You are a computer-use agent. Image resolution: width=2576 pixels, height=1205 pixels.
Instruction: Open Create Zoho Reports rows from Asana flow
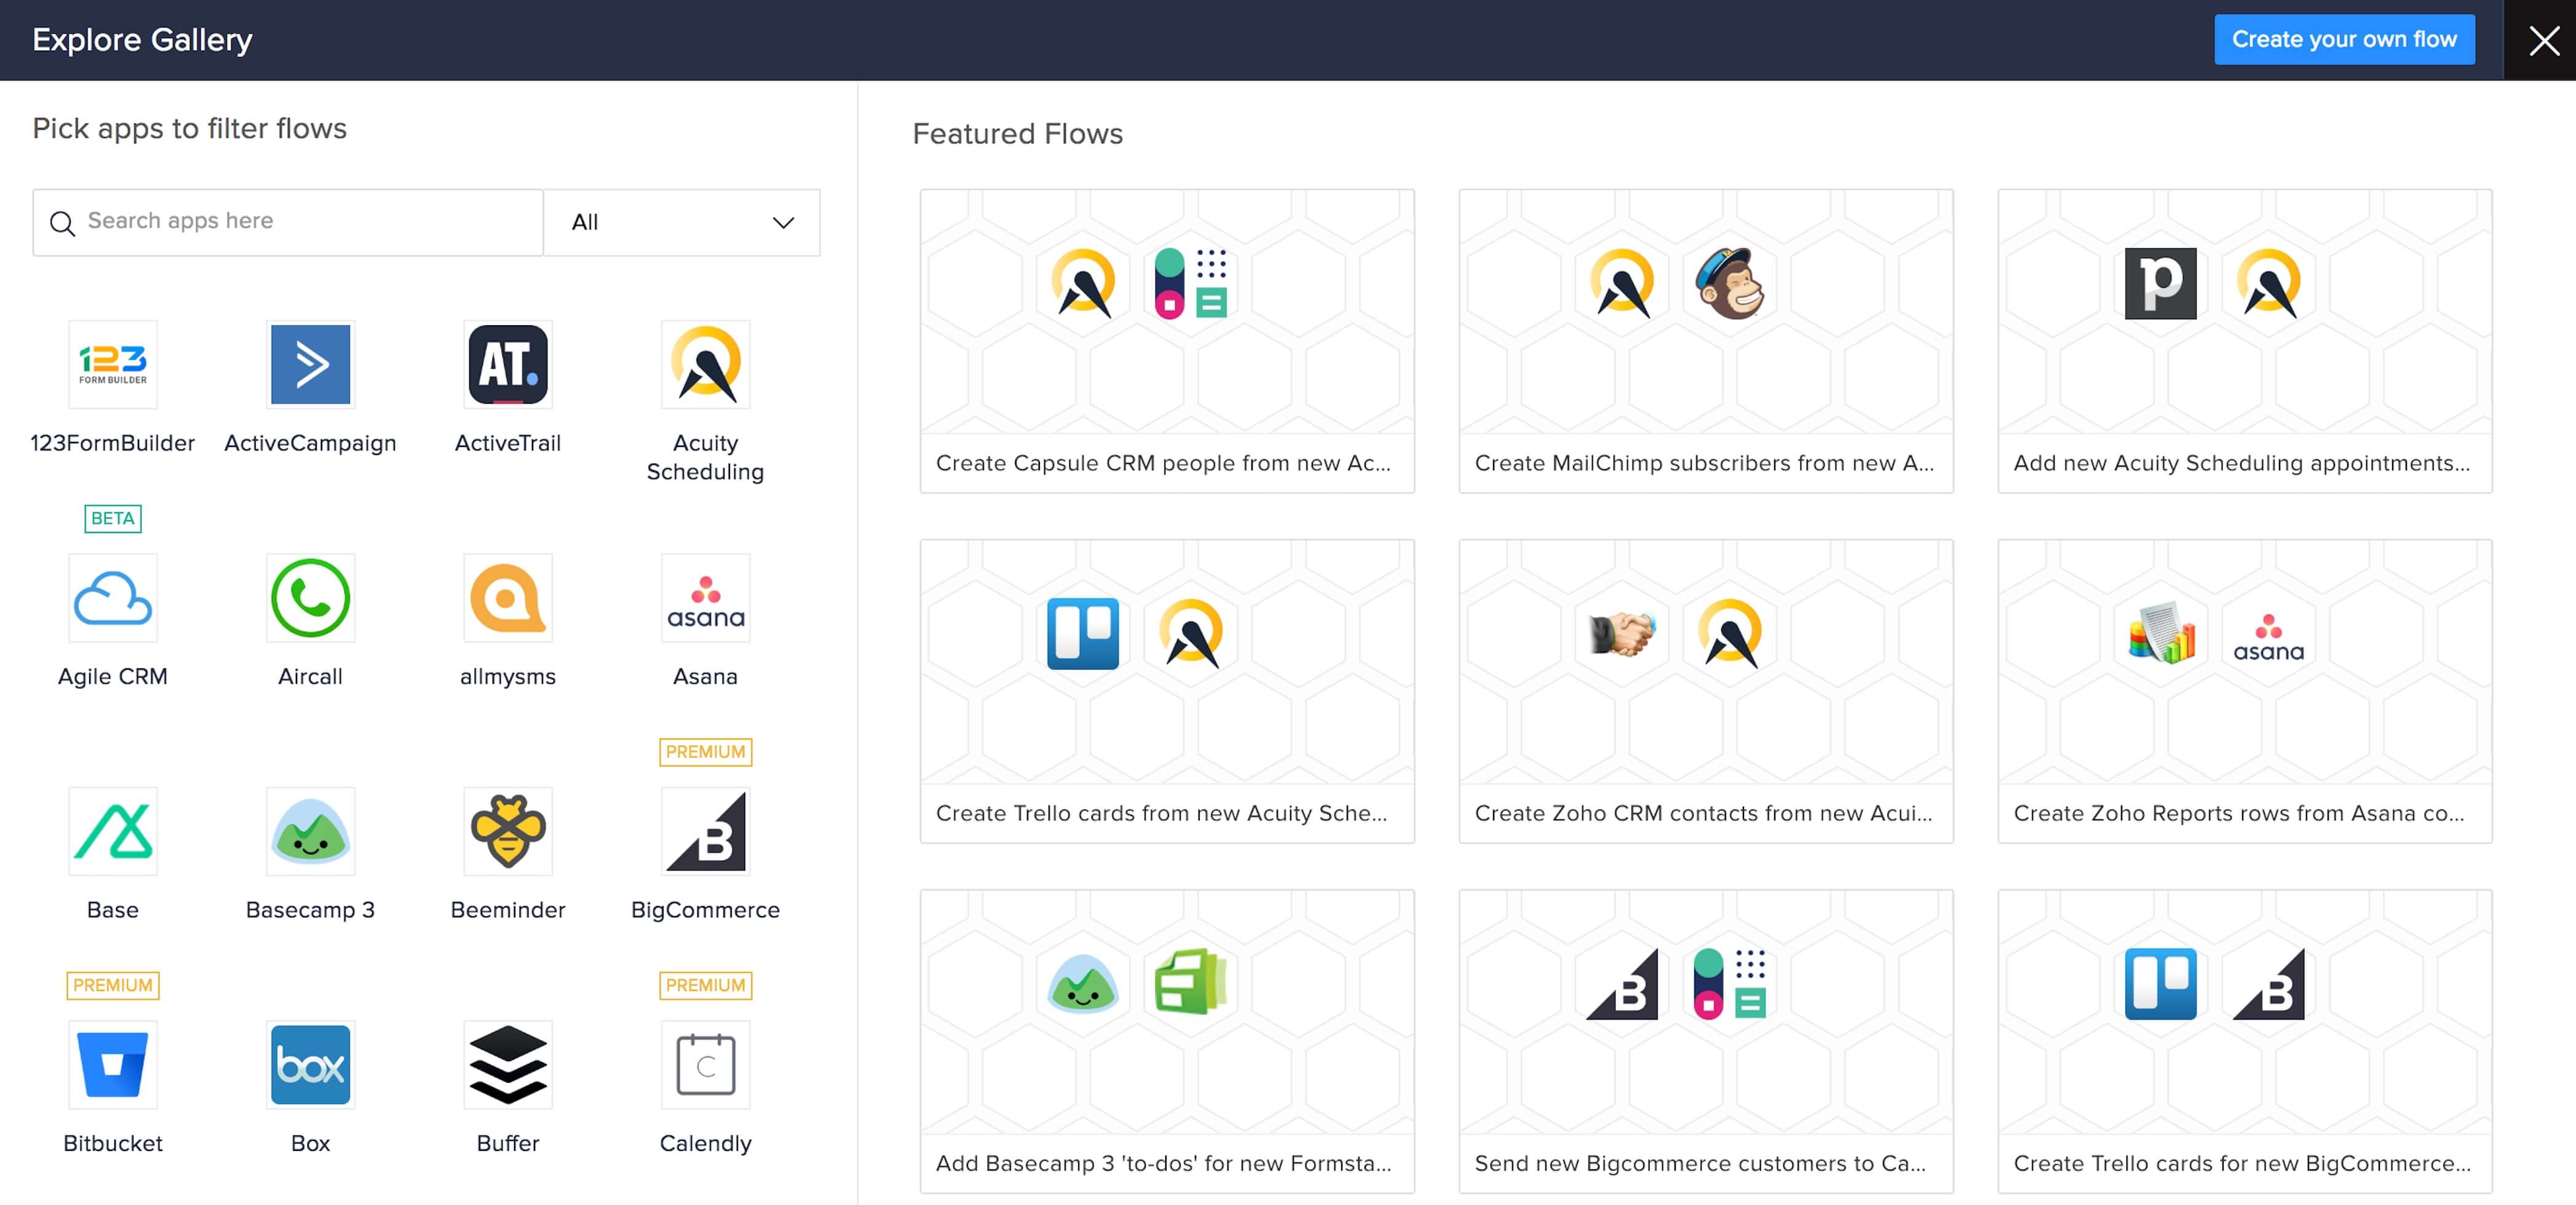[x=2244, y=691]
